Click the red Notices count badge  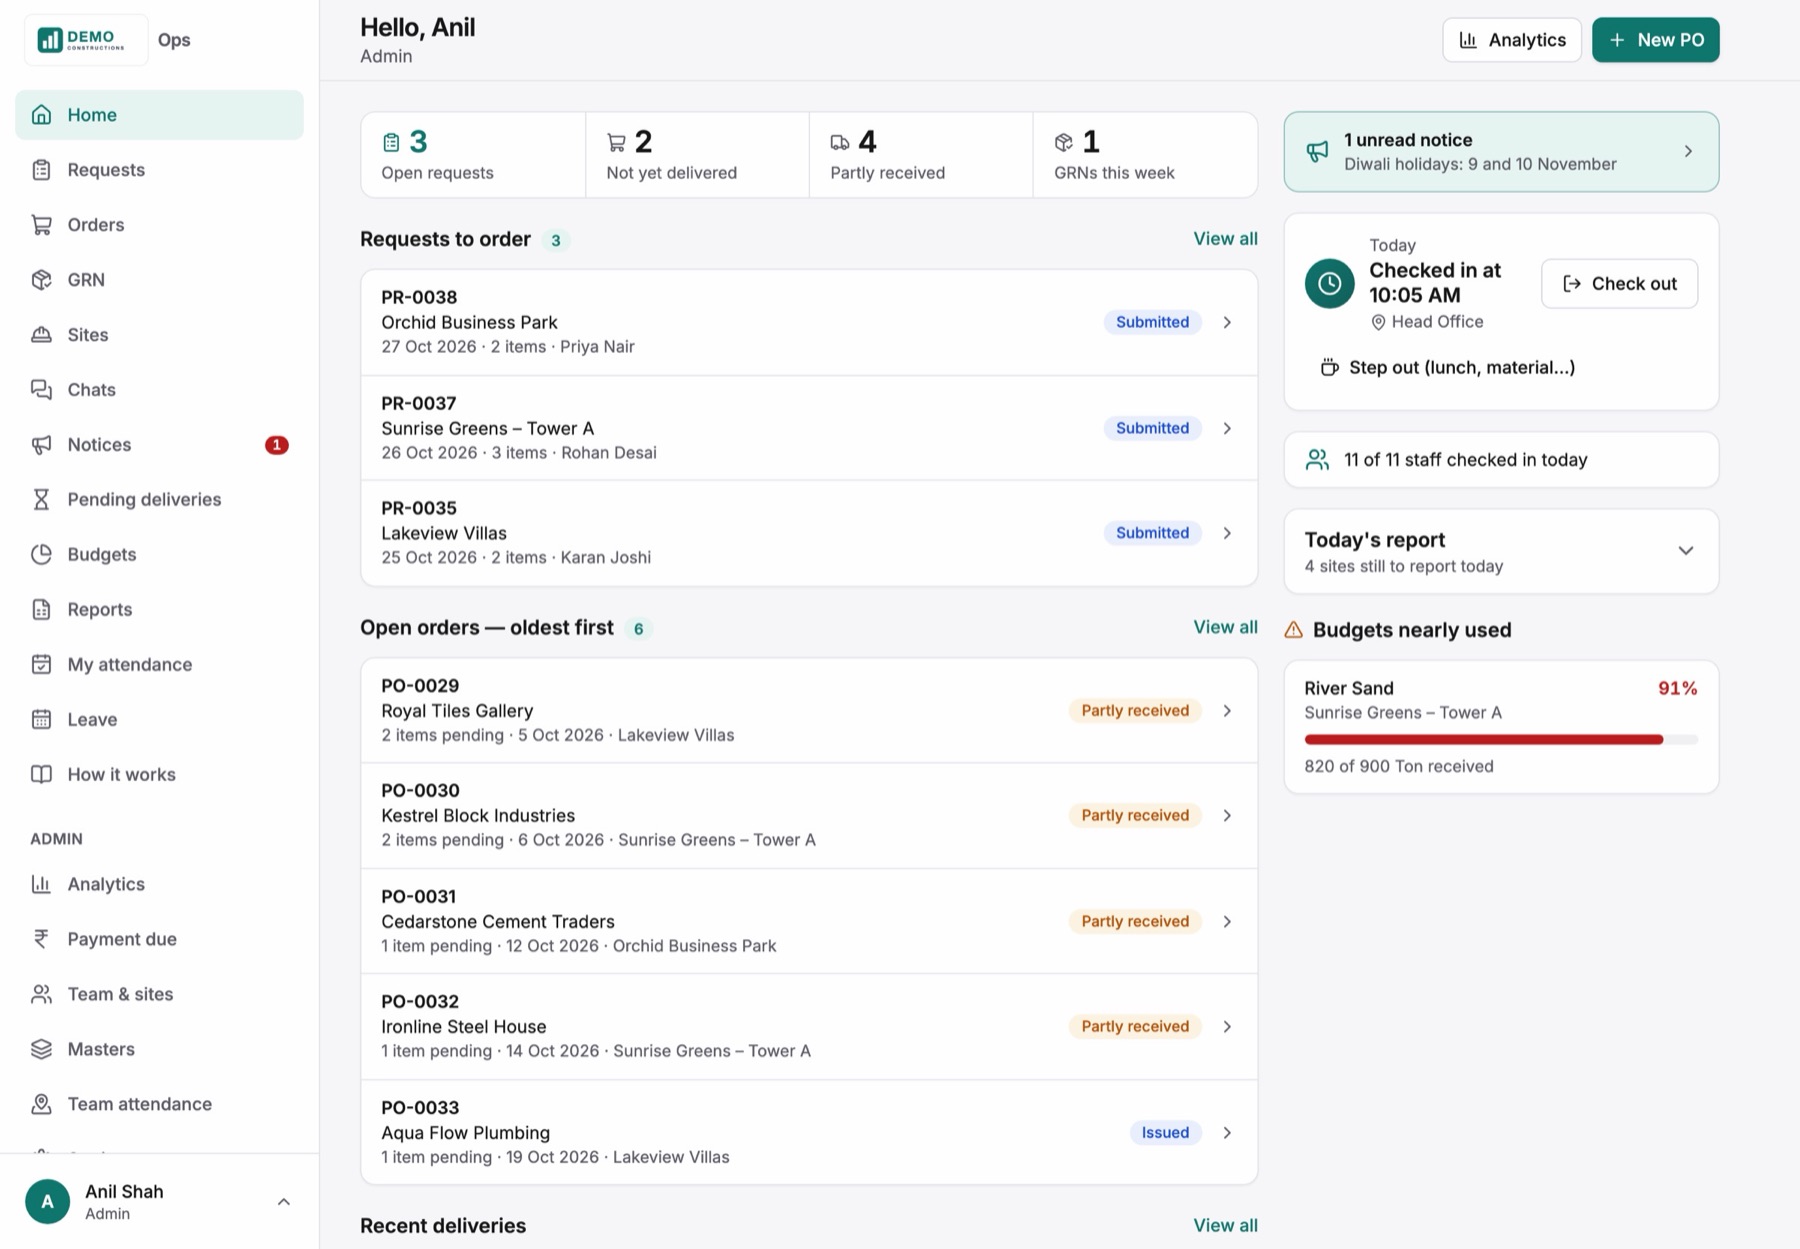click(276, 445)
